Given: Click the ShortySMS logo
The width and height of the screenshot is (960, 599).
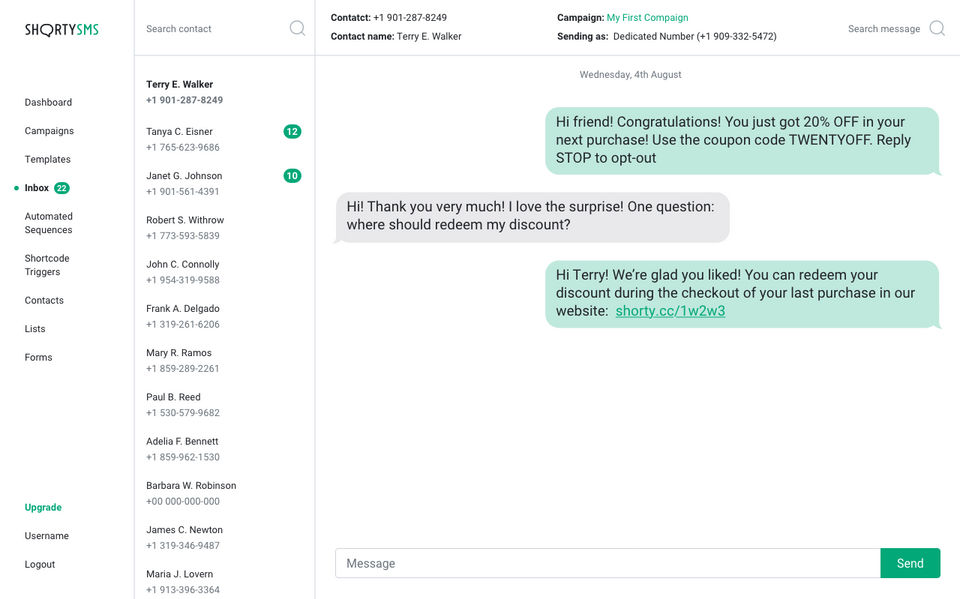Looking at the screenshot, I should click(x=62, y=30).
